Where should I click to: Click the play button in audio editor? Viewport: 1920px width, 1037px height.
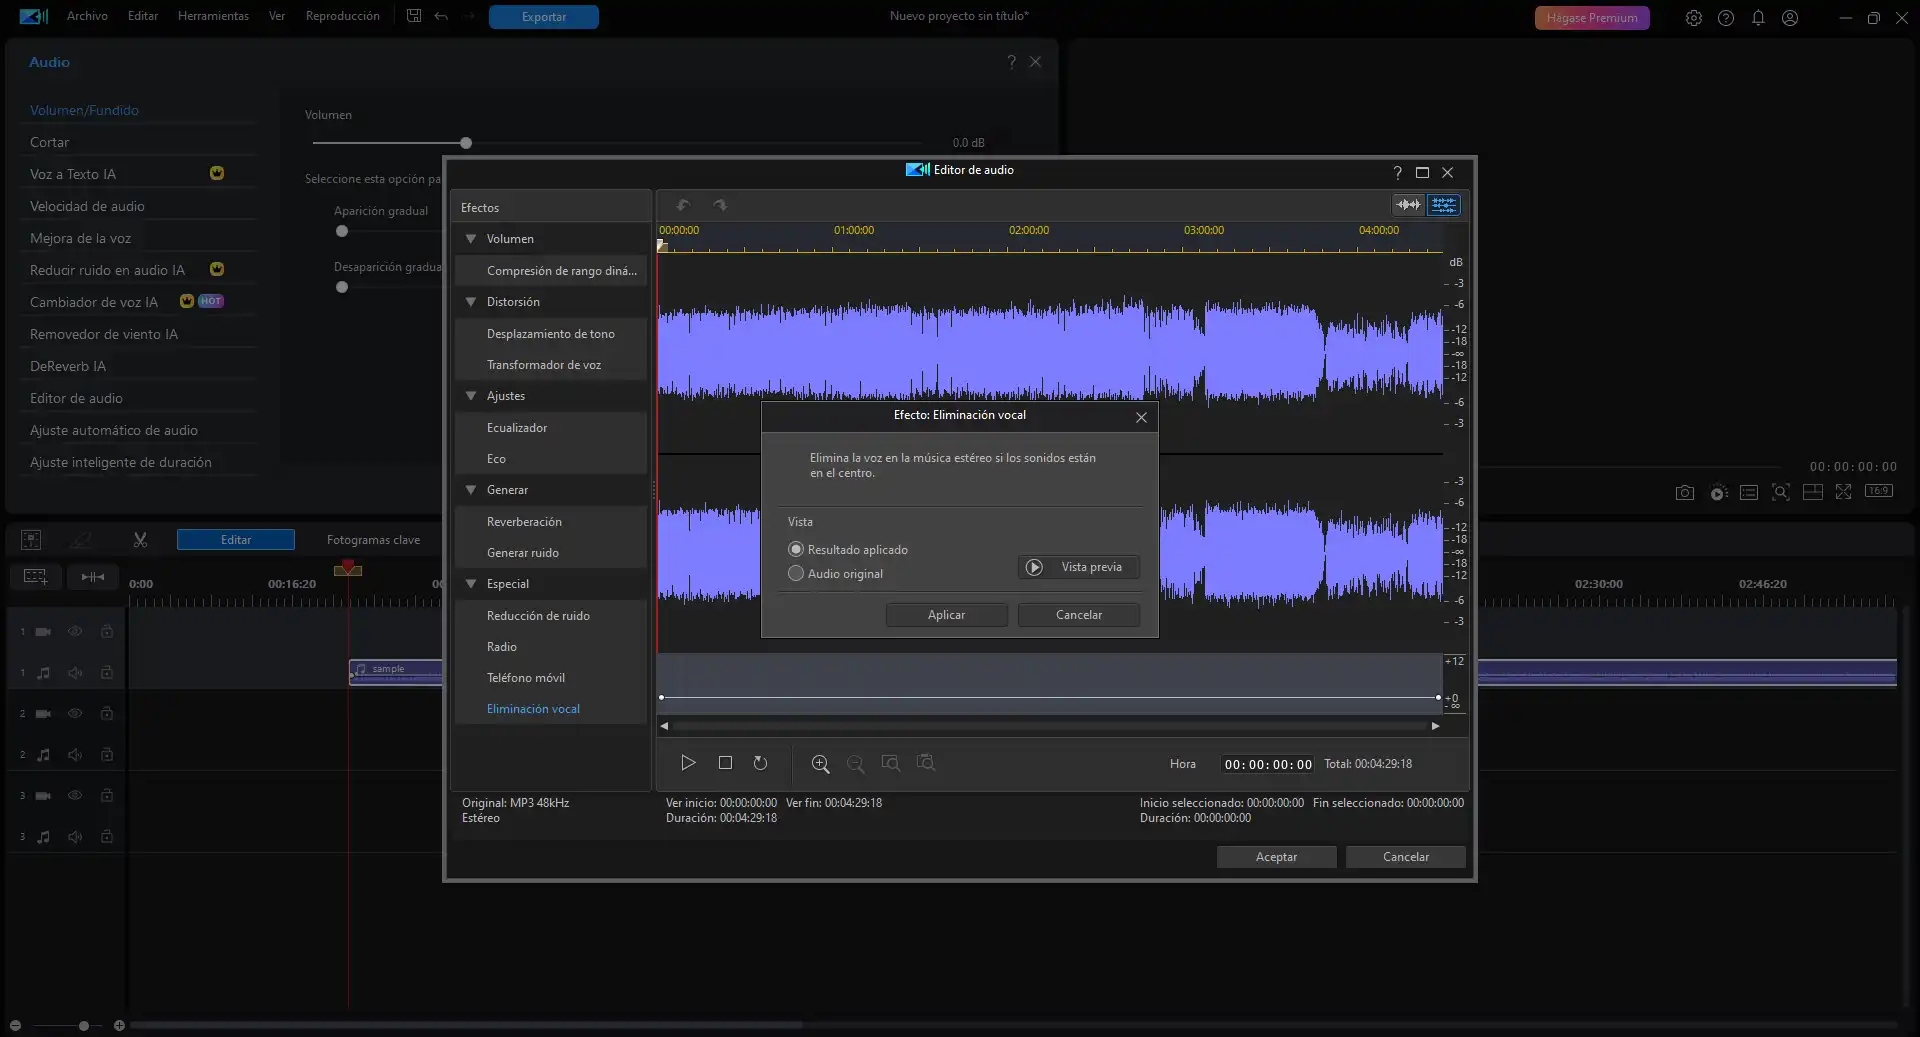click(x=688, y=763)
